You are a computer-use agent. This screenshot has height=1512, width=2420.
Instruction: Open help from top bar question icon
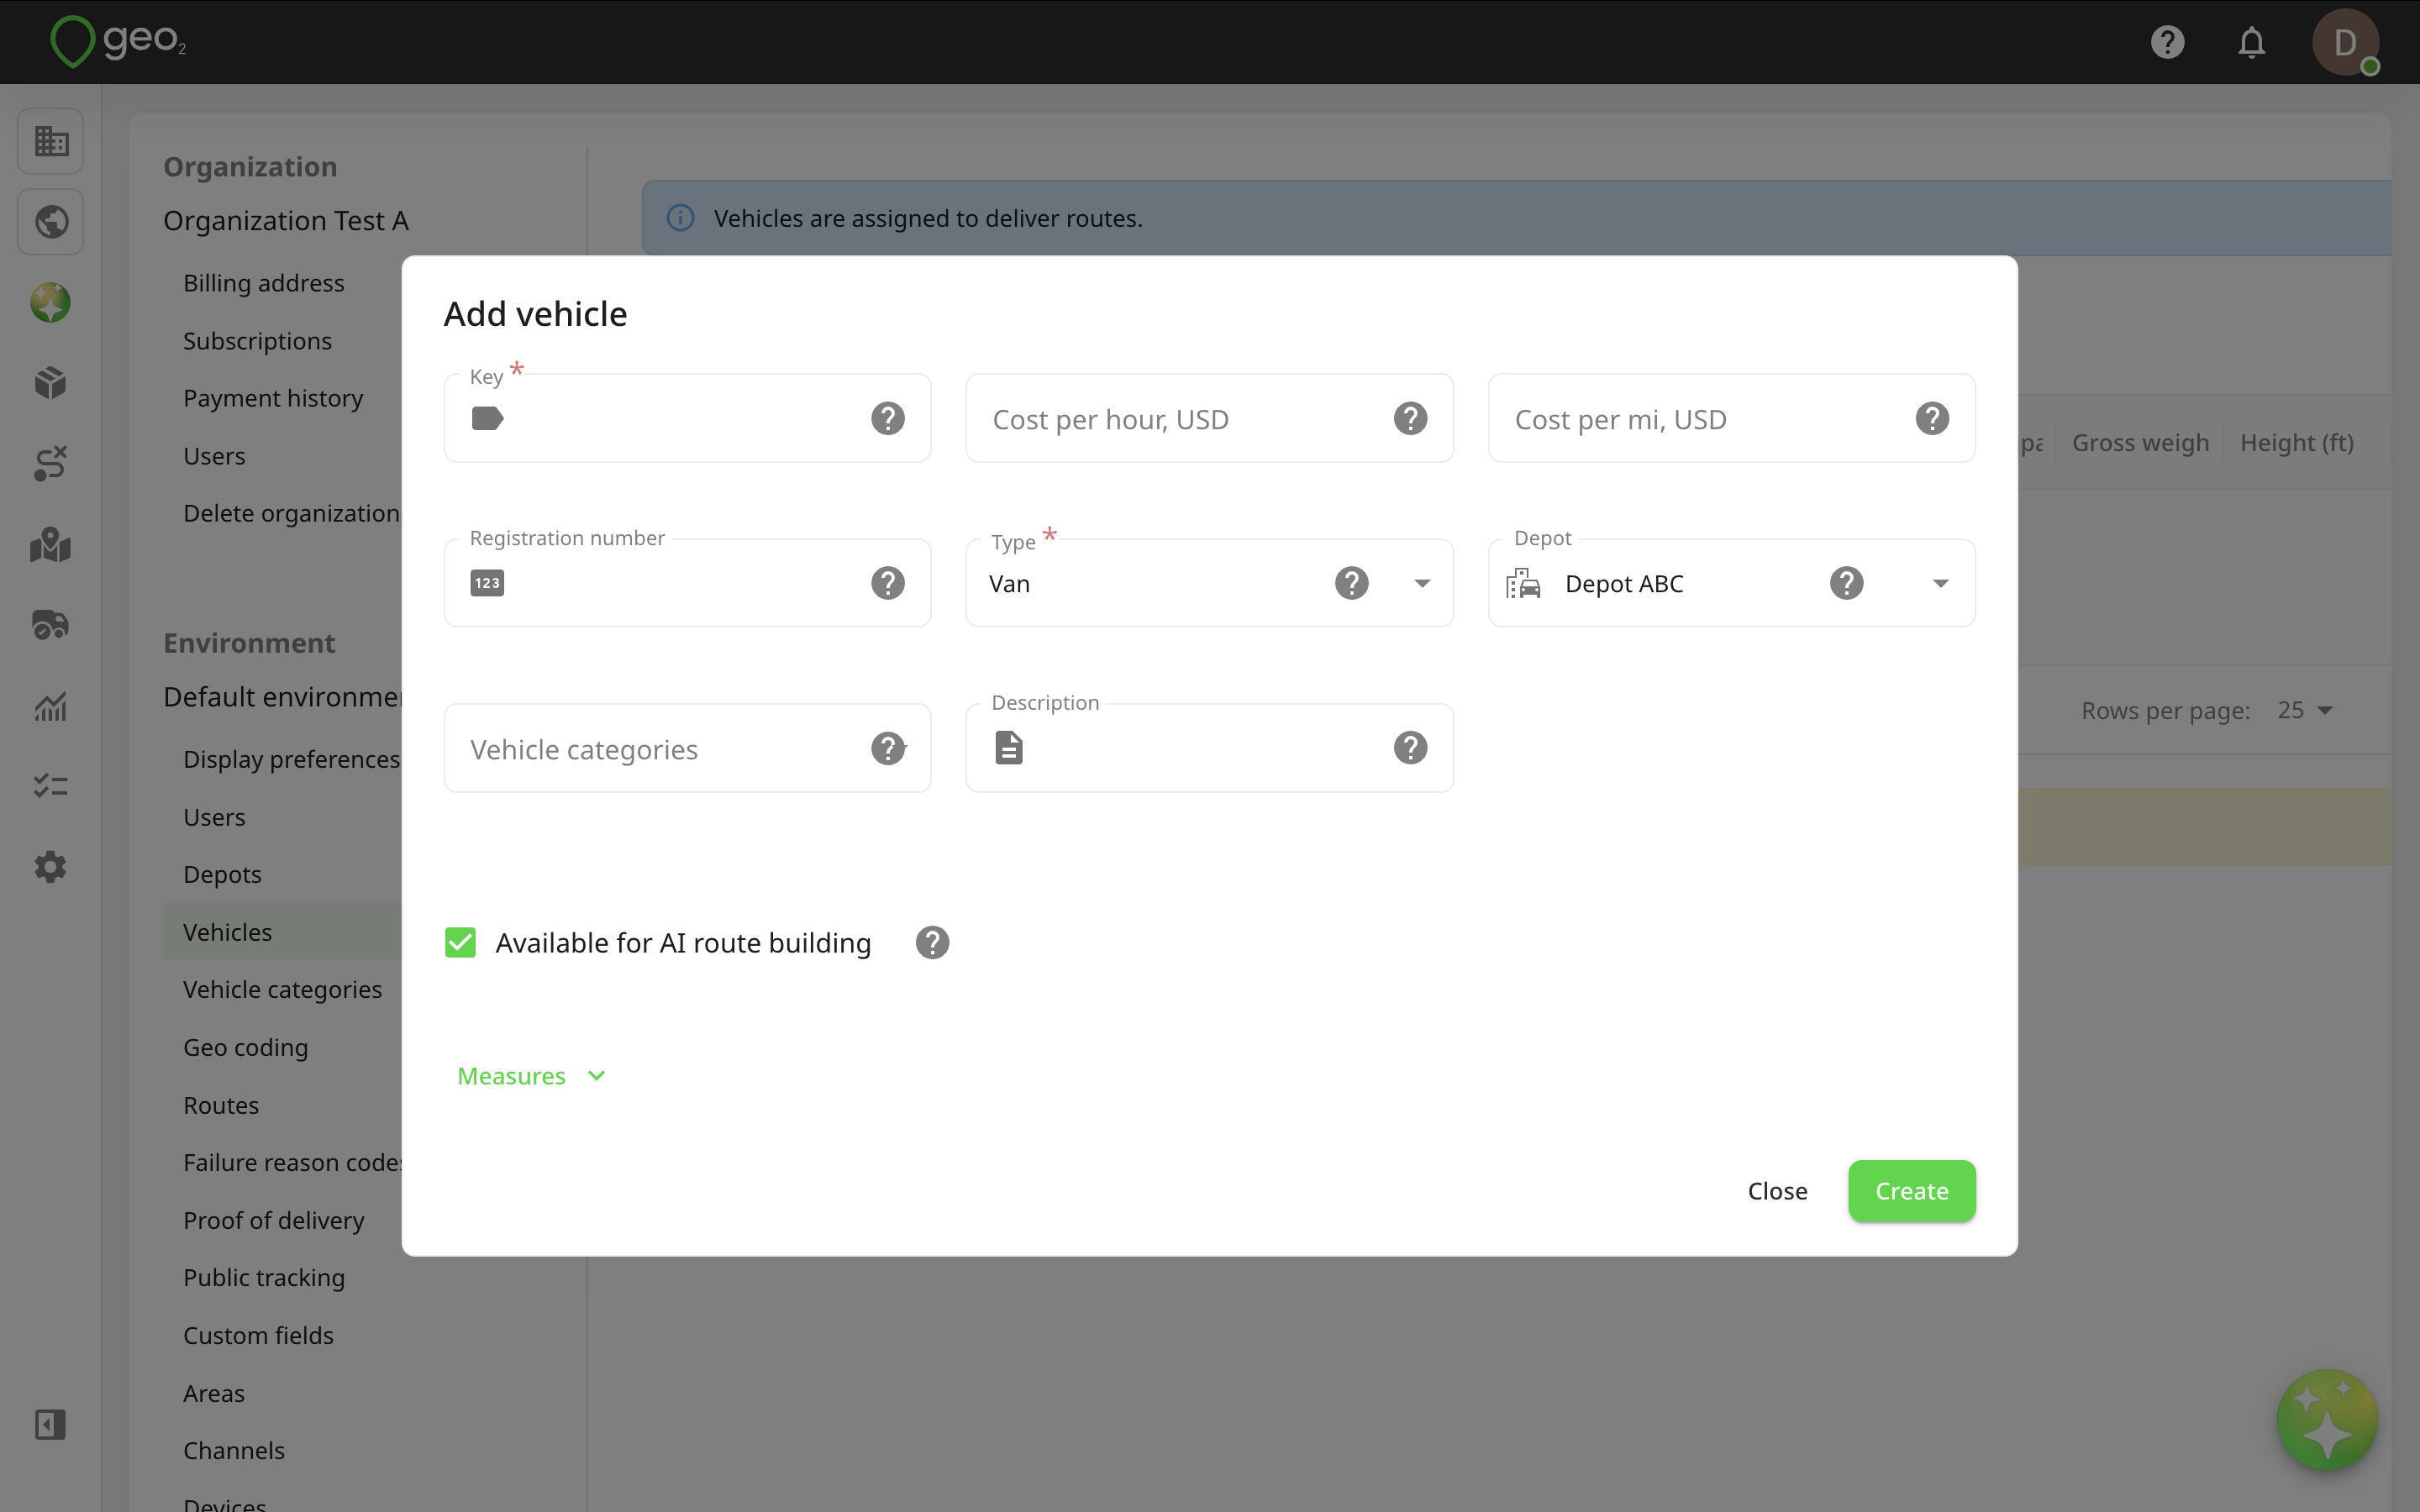click(2167, 42)
